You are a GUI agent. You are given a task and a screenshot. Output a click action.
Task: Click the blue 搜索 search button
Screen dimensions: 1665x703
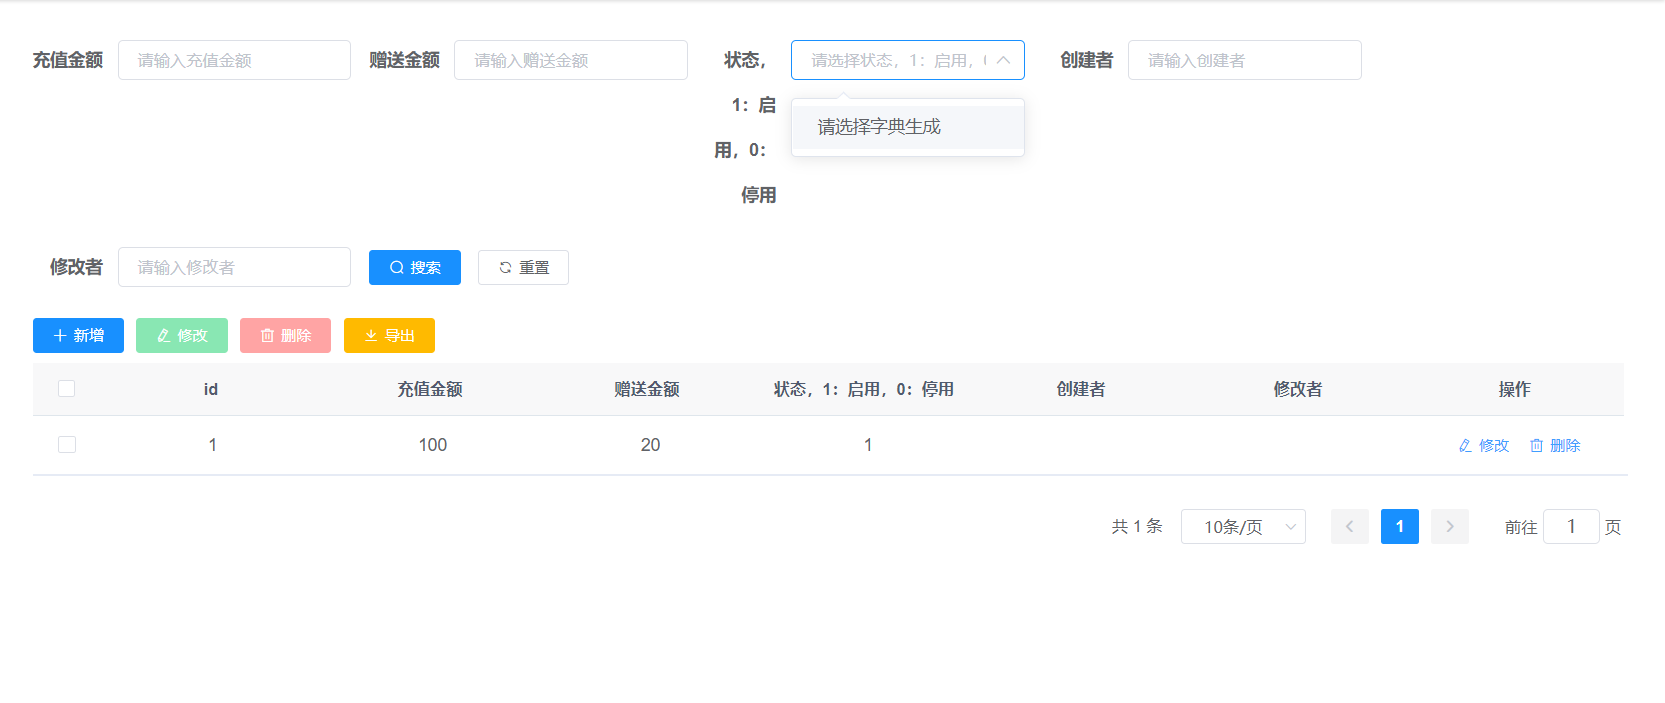click(414, 267)
